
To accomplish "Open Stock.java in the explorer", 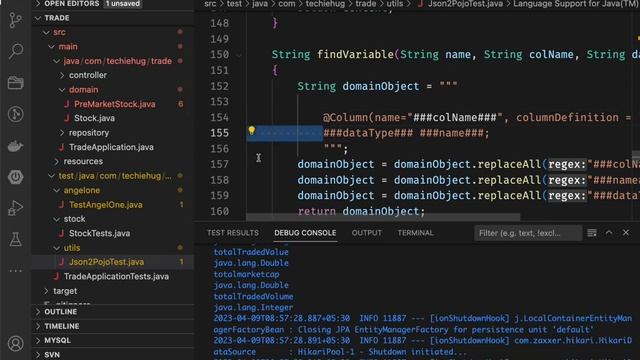I will (94, 118).
